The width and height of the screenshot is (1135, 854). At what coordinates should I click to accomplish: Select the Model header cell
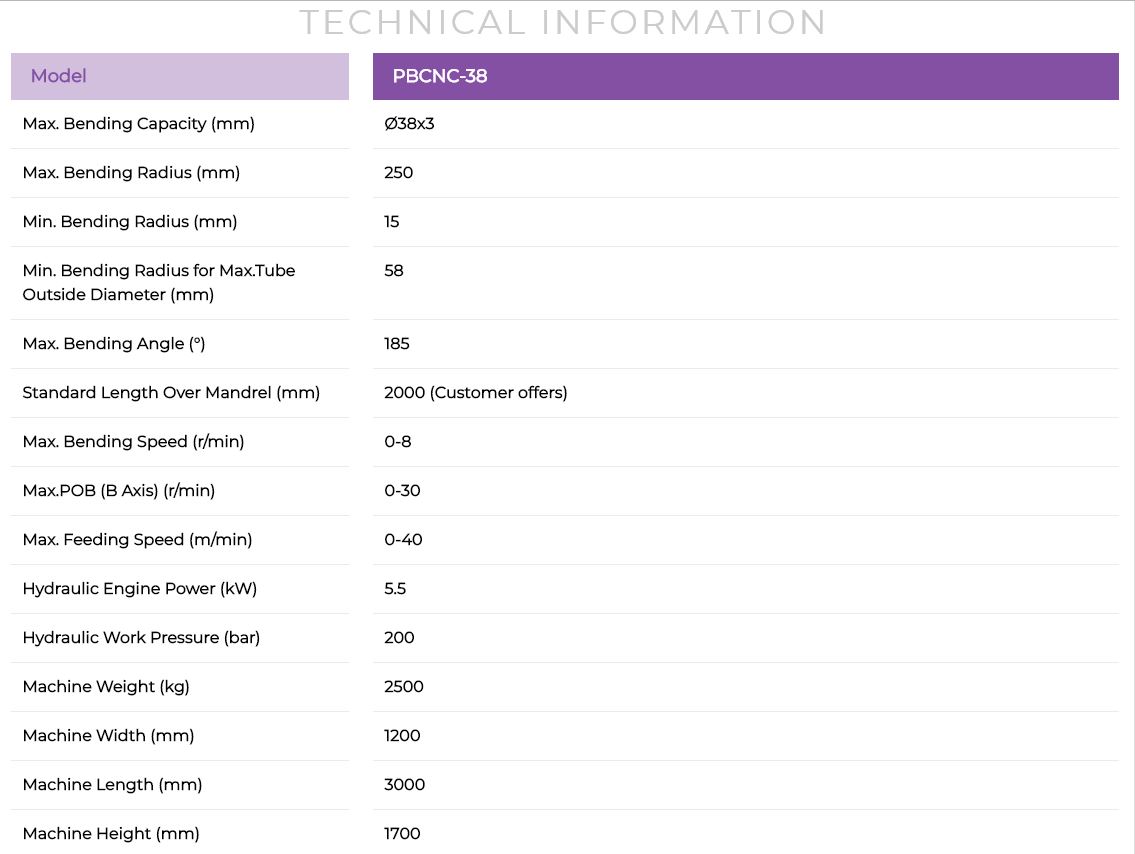pos(180,76)
